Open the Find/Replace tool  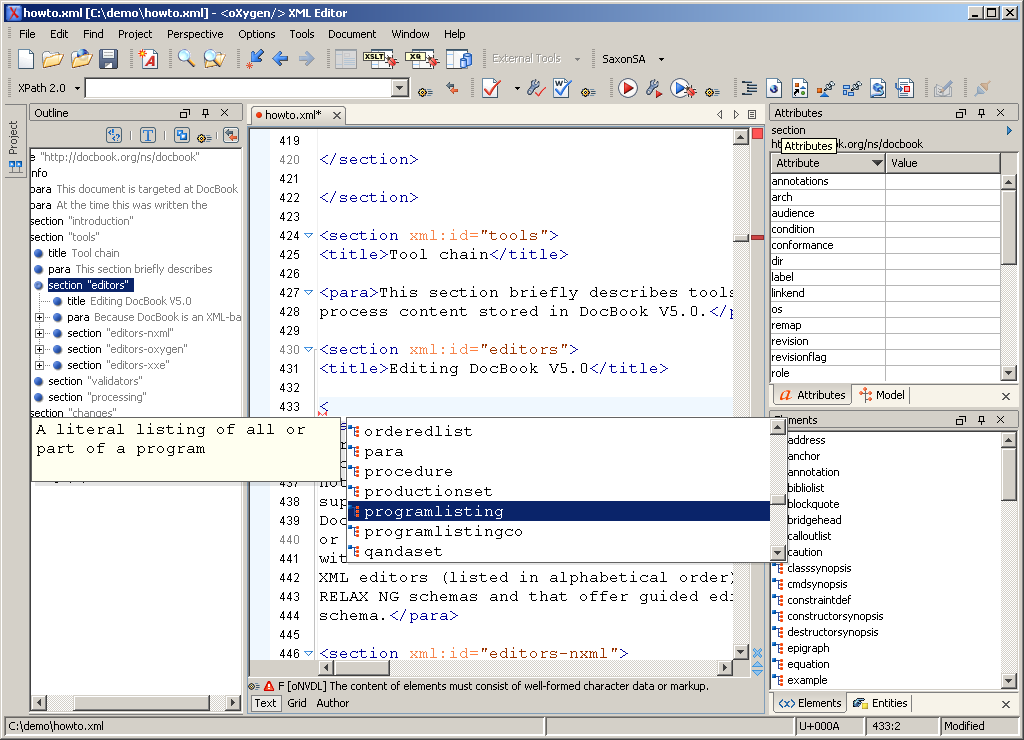click(x=186, y=60)
